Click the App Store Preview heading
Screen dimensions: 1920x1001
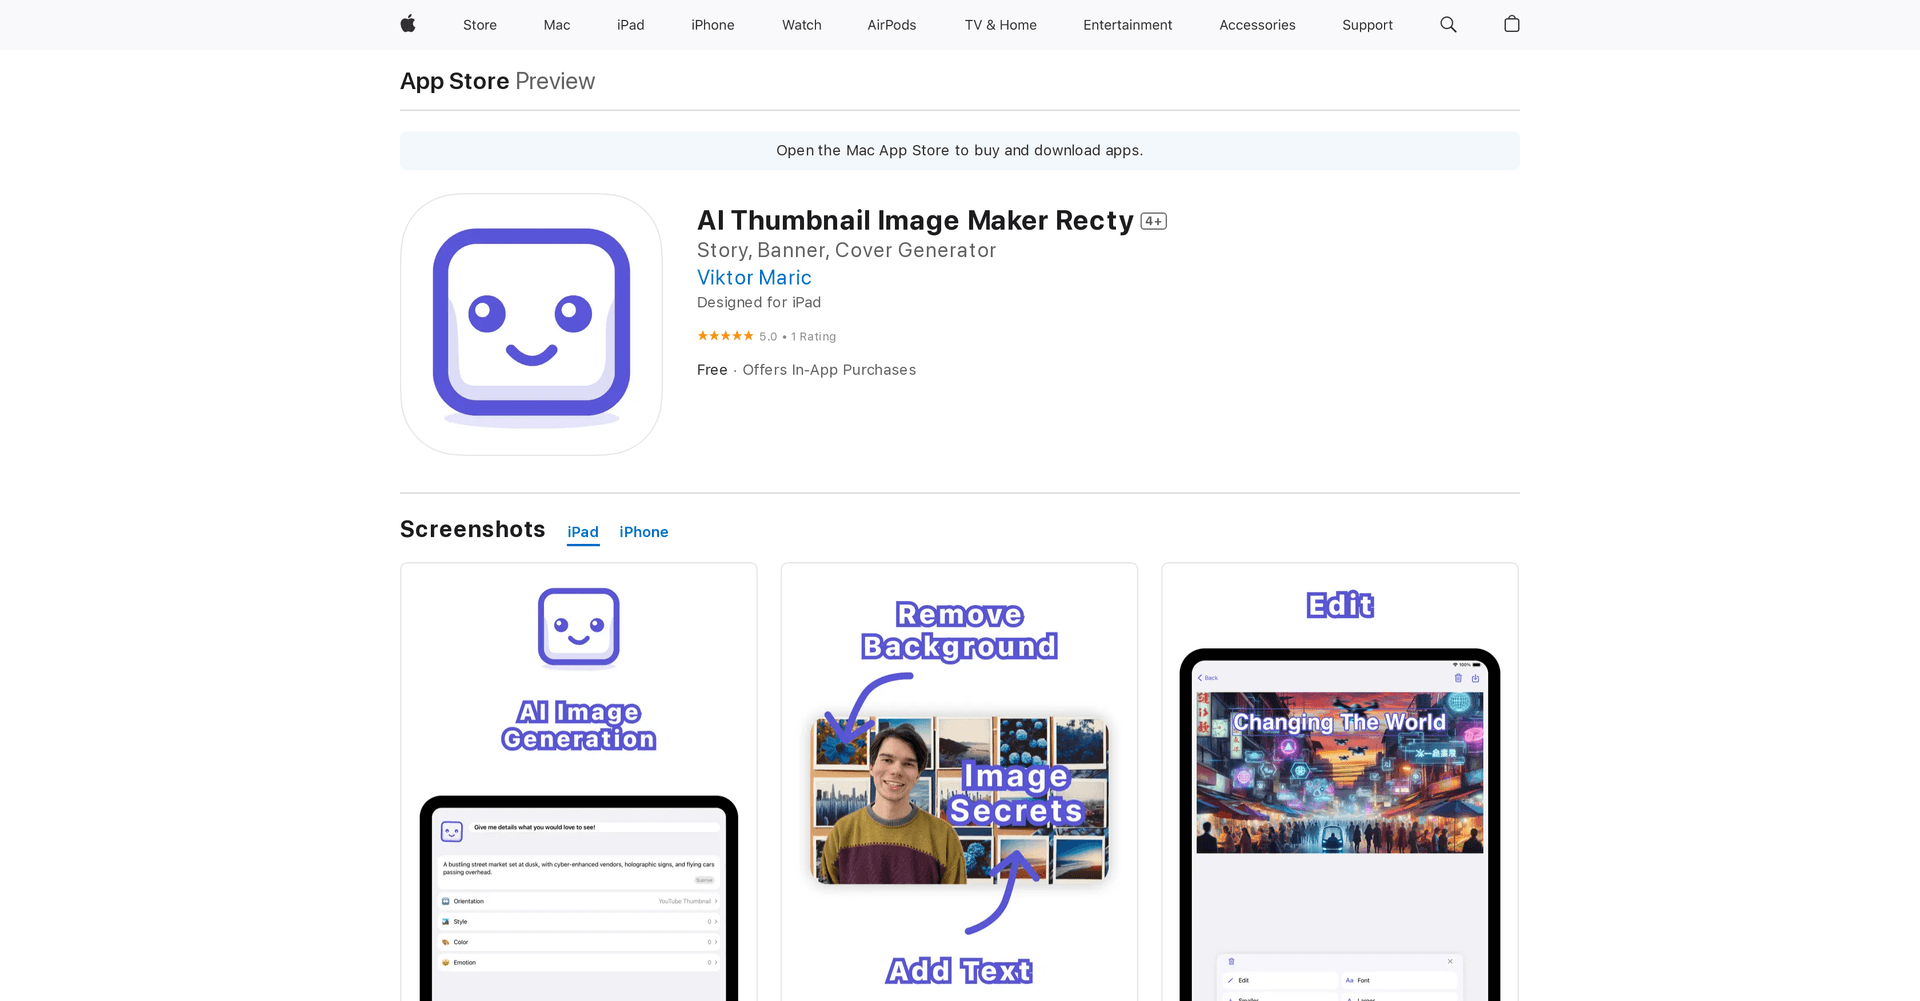click(497, 81)
